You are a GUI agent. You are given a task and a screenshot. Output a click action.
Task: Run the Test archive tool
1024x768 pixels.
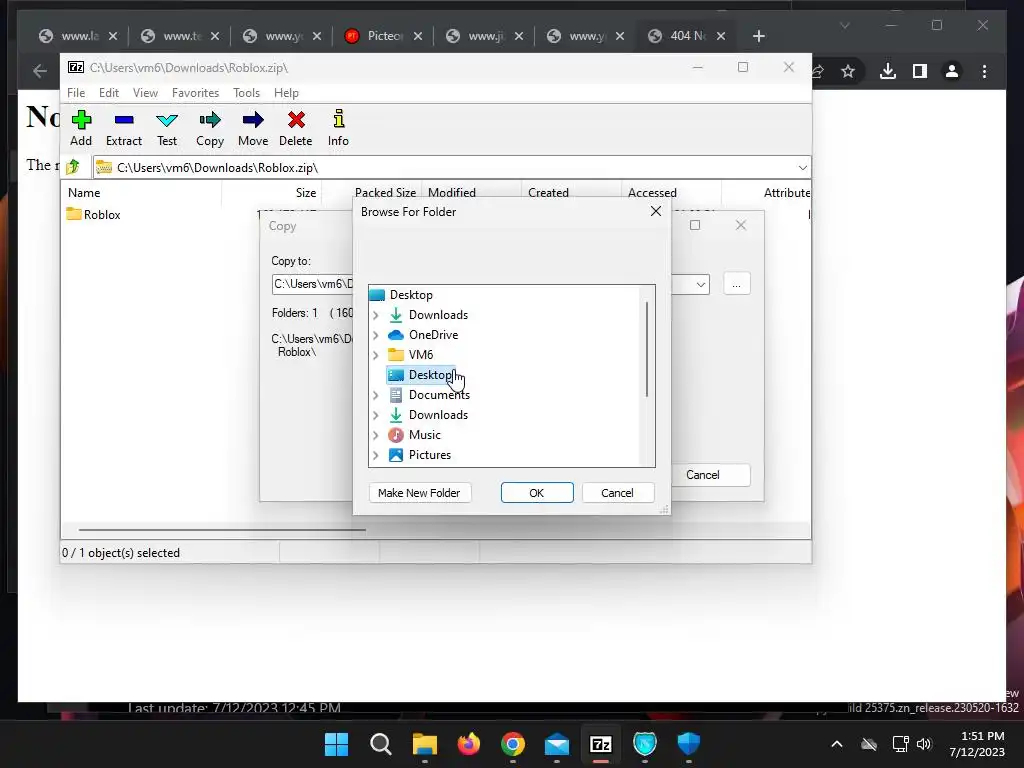pyautogui.click(x=167, y=128)
